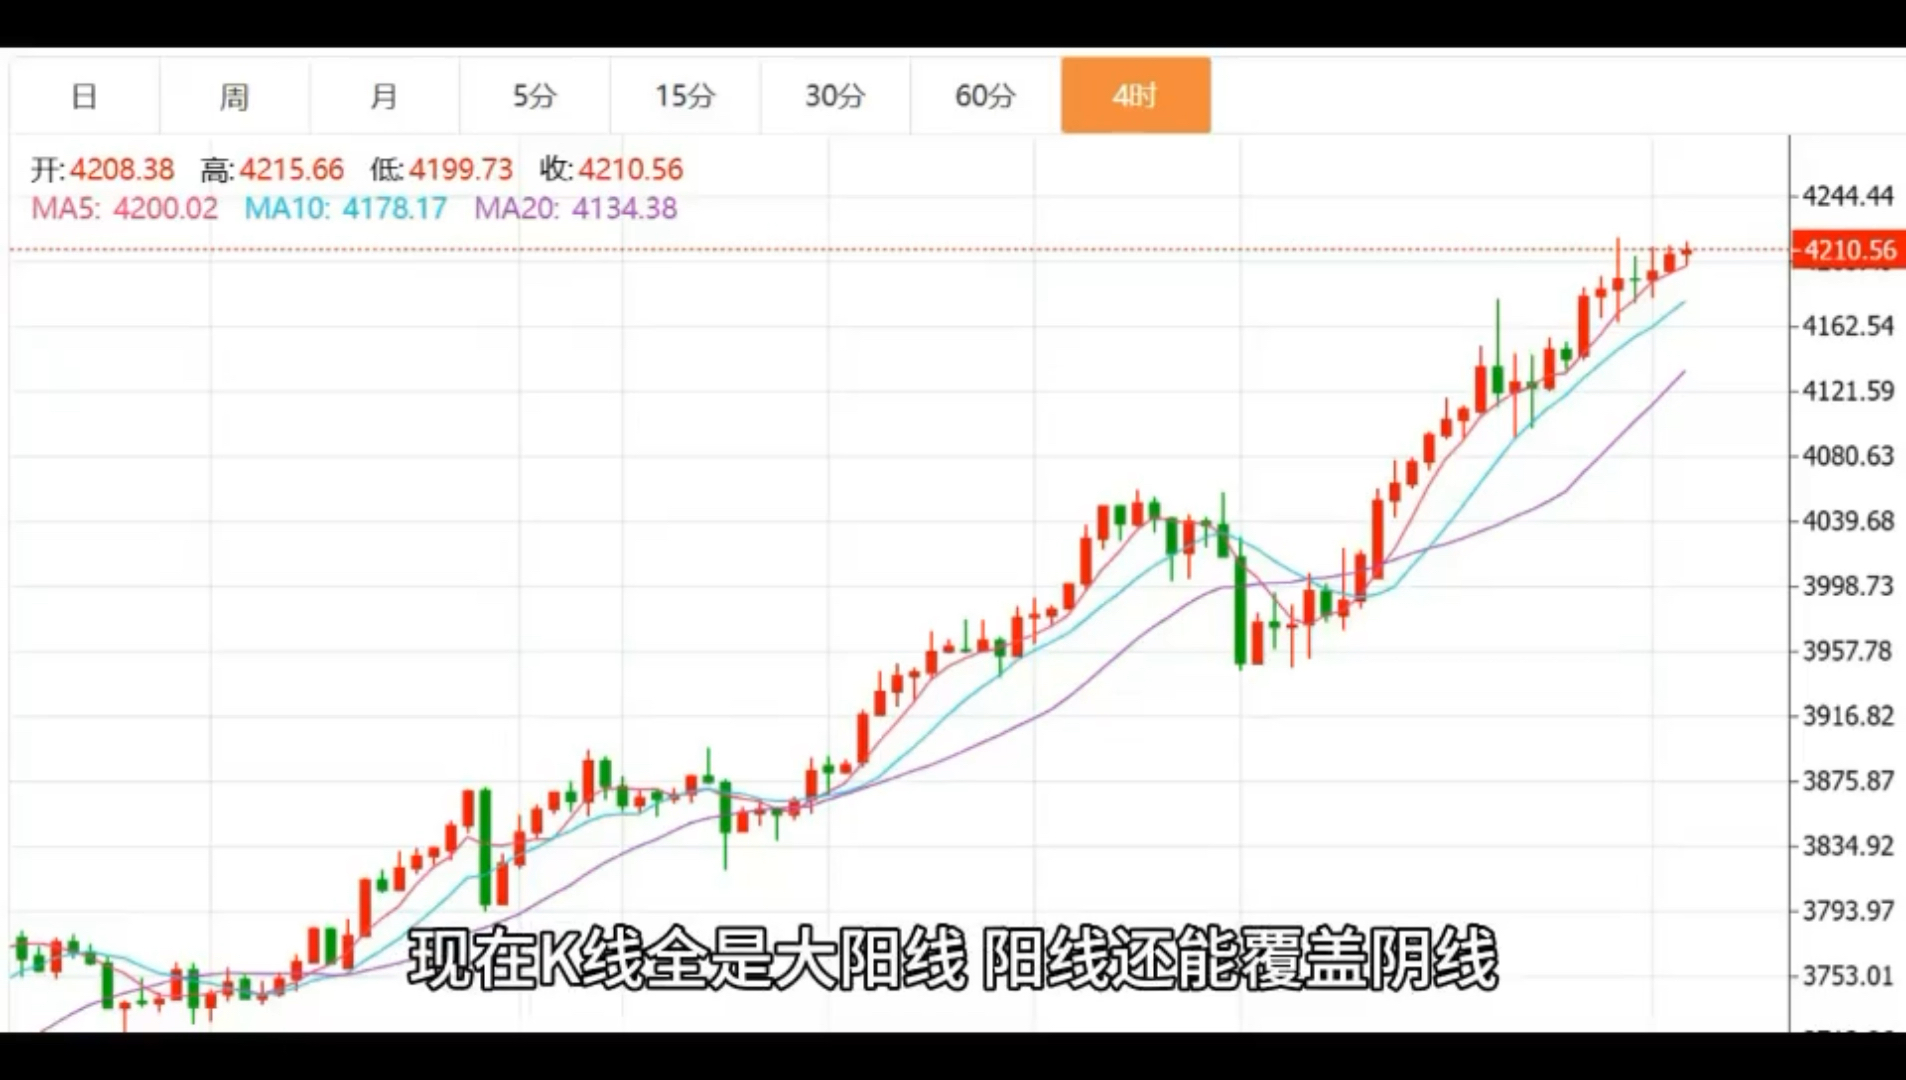Select the 60分 timeframe tab
The height and width of the screenshot is (1080, 1906).
[985, 96]
